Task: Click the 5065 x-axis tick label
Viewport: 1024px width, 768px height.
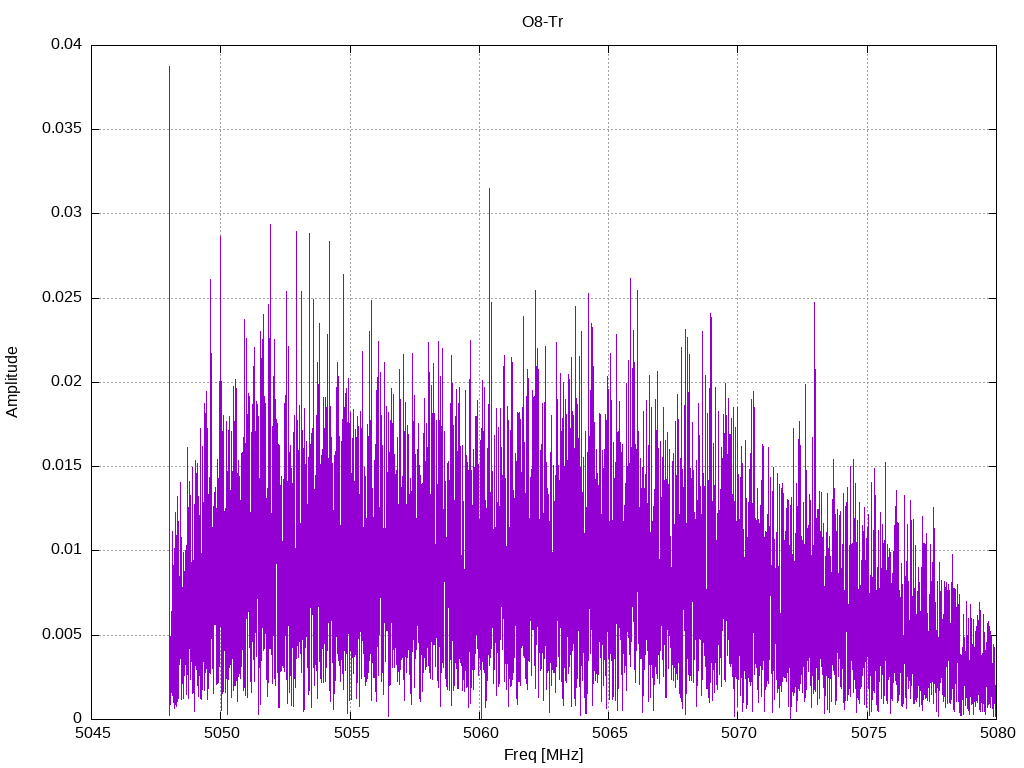Action: pos(609,733)
